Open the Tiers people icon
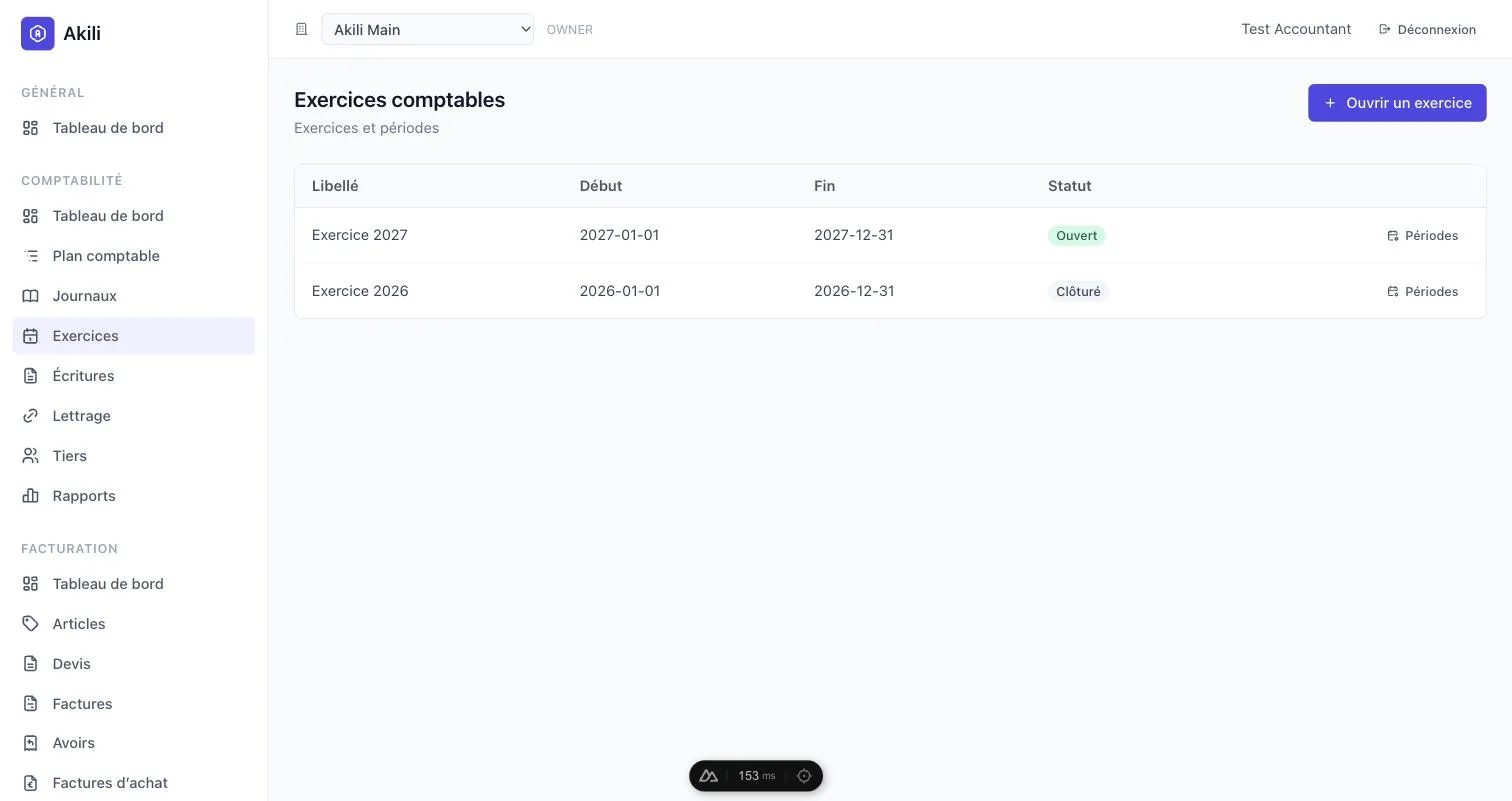The width and height of the screenshot is (1512, 801). [x=31, y=456]
